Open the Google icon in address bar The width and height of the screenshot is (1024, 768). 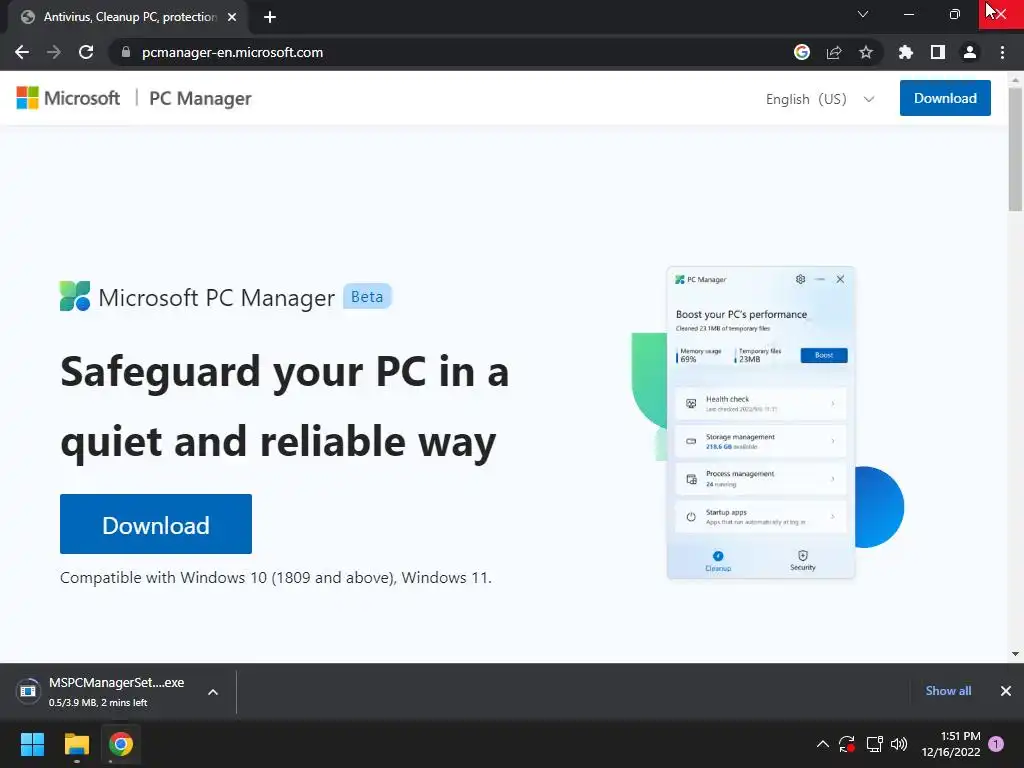[802, 52]
